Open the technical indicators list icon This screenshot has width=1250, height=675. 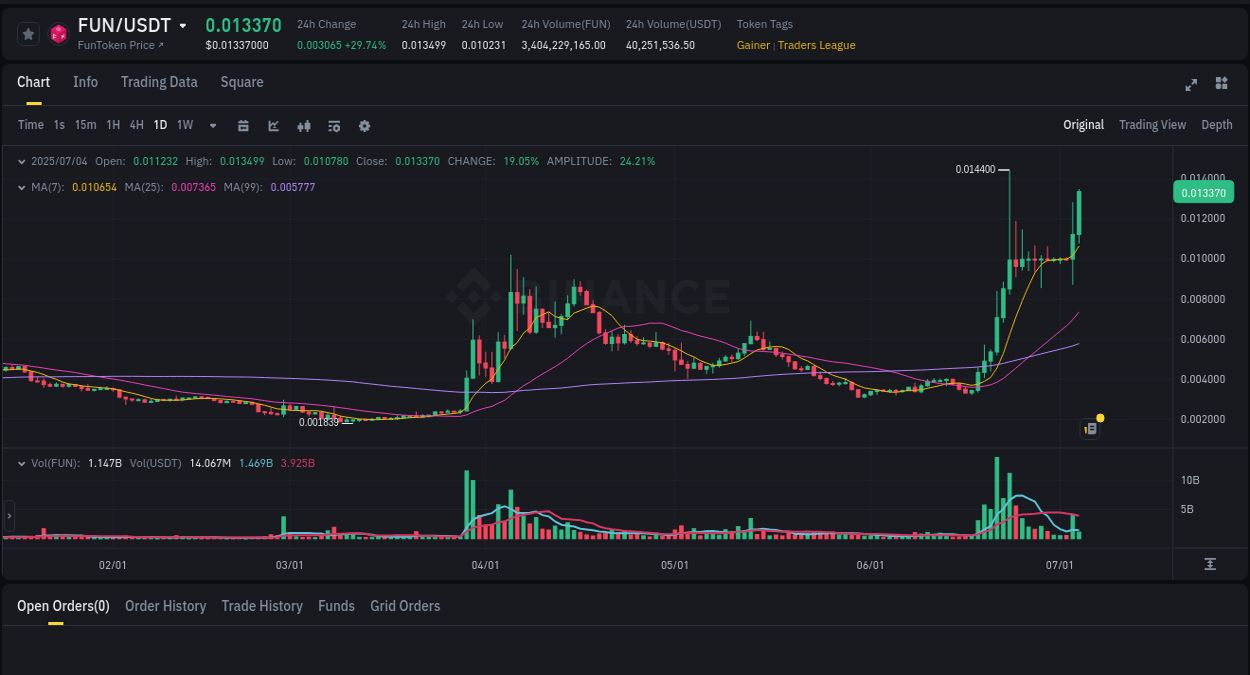point(334,125)
